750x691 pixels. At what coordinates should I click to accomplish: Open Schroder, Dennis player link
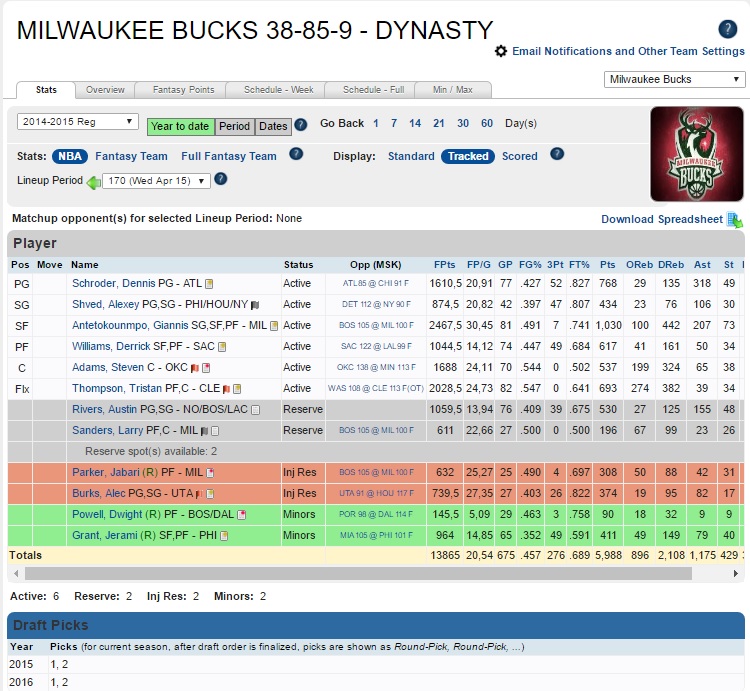(x=114, y=284)
